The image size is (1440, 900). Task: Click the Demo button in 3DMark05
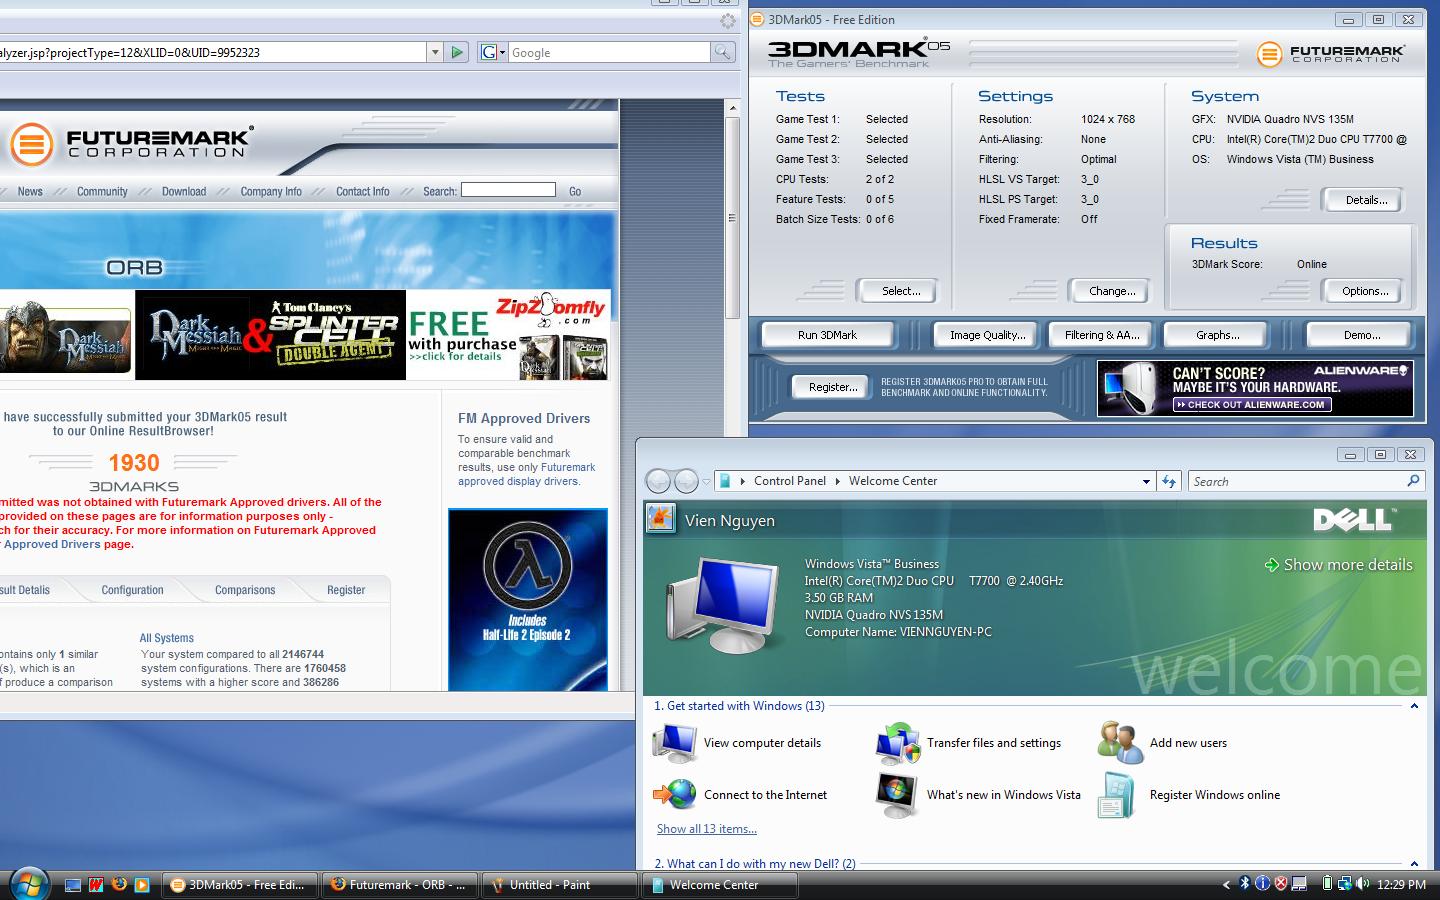coord(1362,335)
